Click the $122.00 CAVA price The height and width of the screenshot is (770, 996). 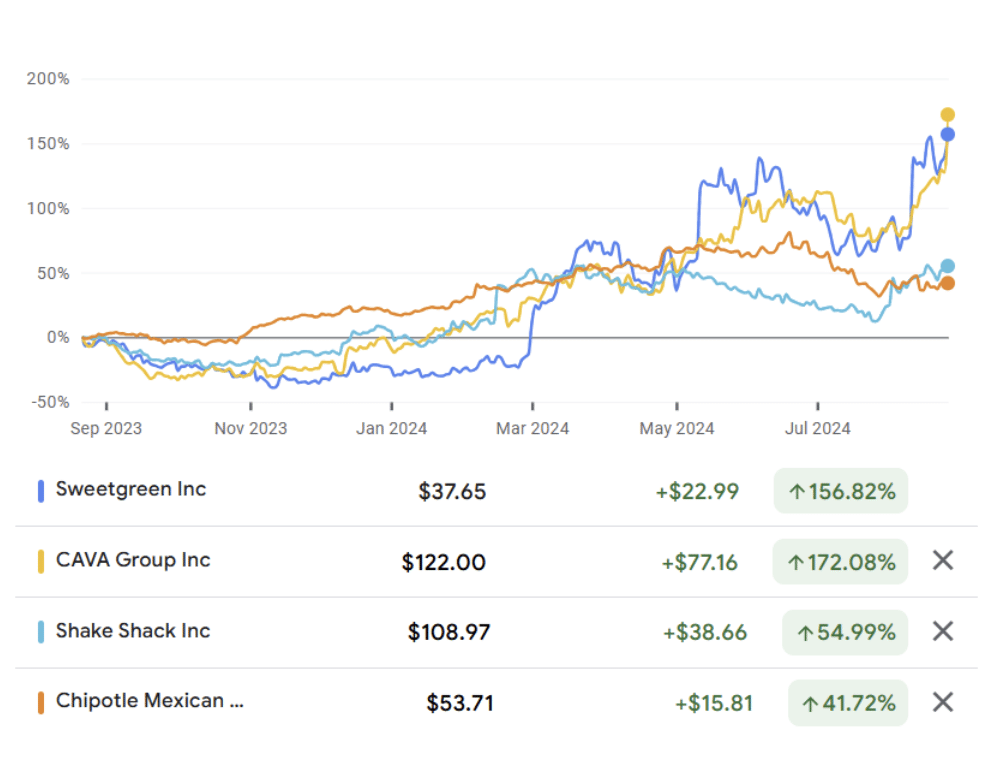[443, 562]
